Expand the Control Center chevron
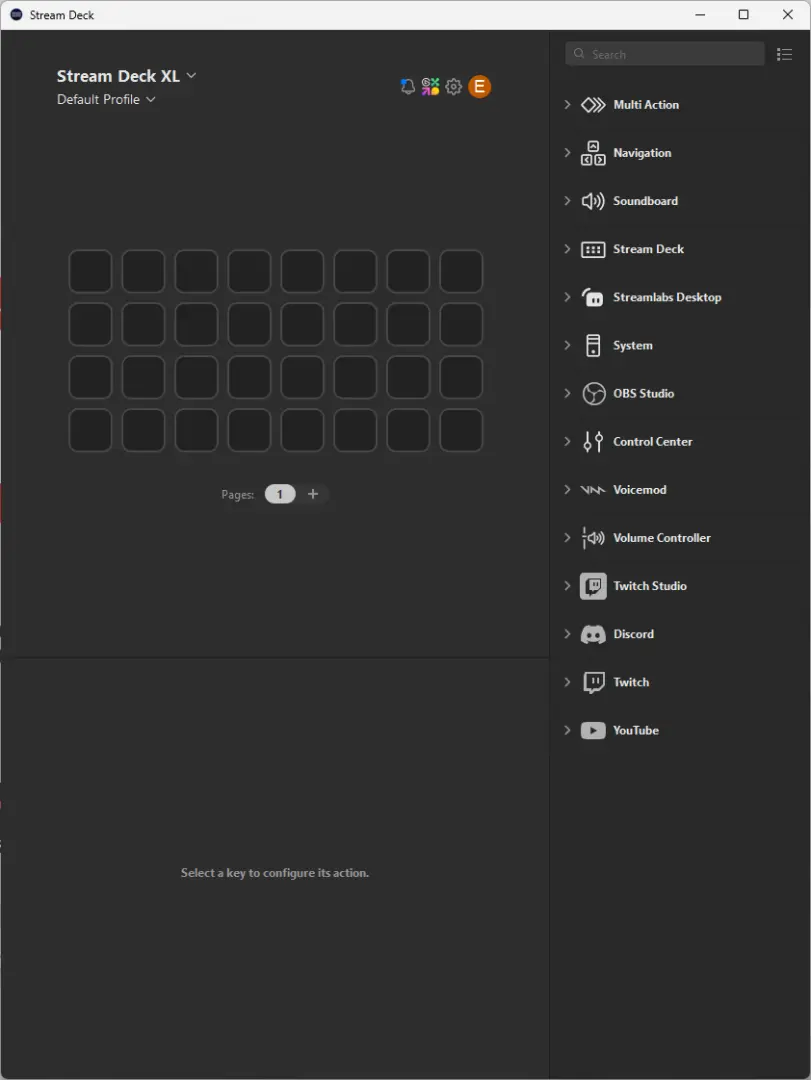The width and height of the screenshot is (811, 1080). click(567, 442)
